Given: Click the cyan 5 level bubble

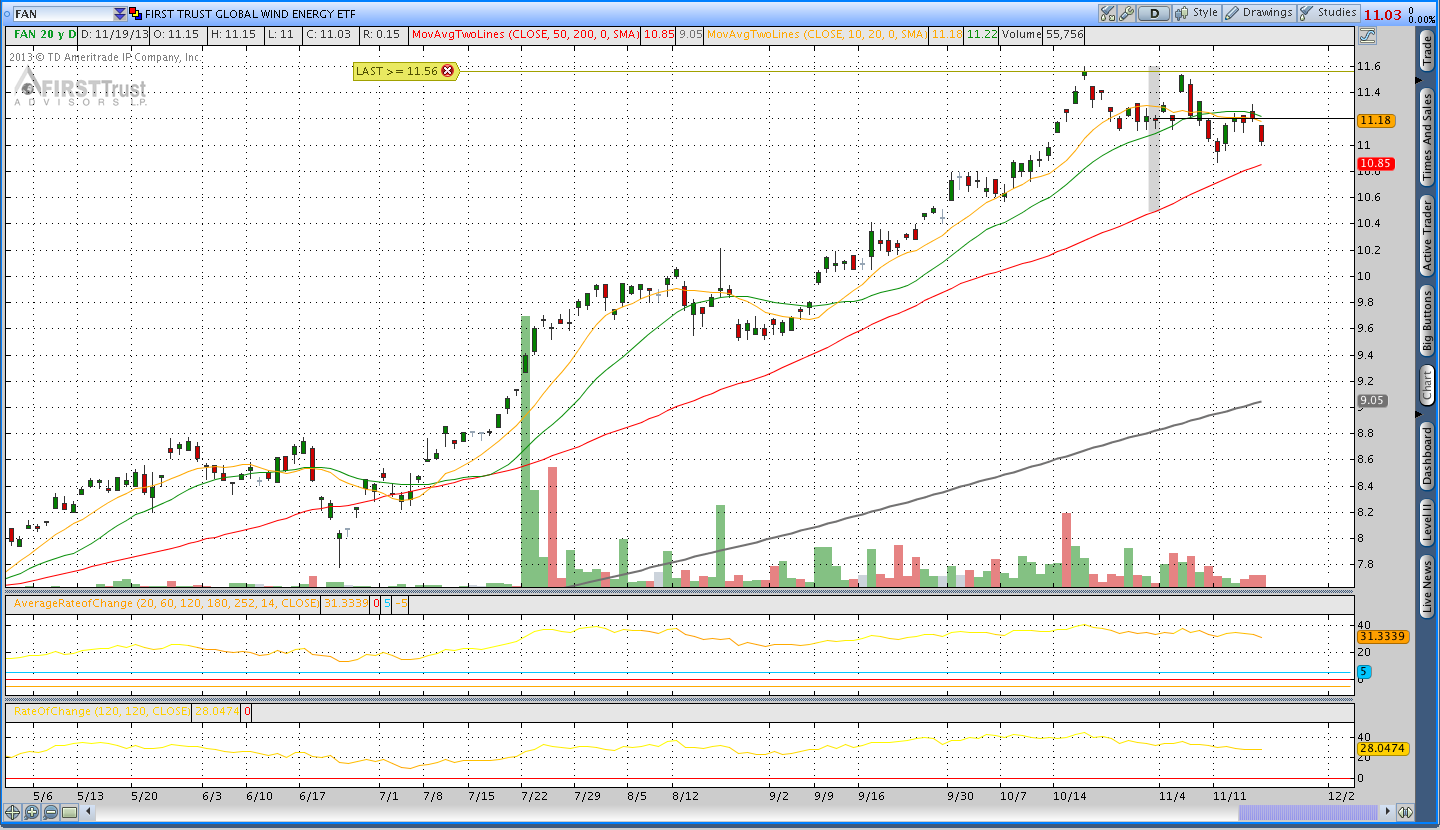Looking at the screenshot, I should click(x=1363, y=672).
